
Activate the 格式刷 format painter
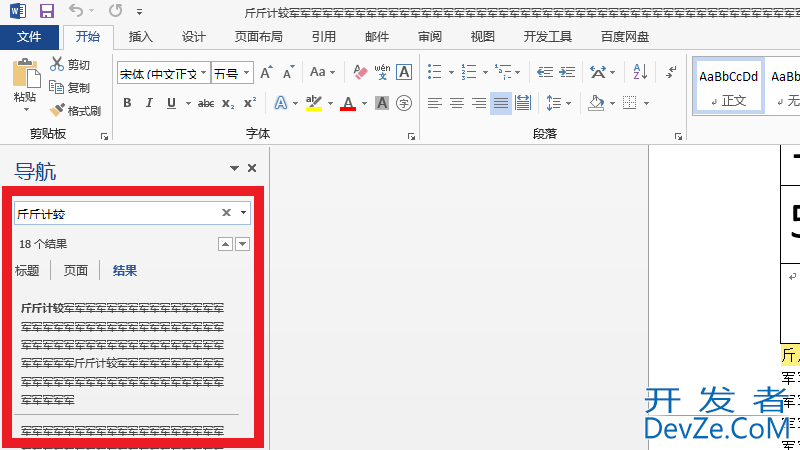click(76, 110)
